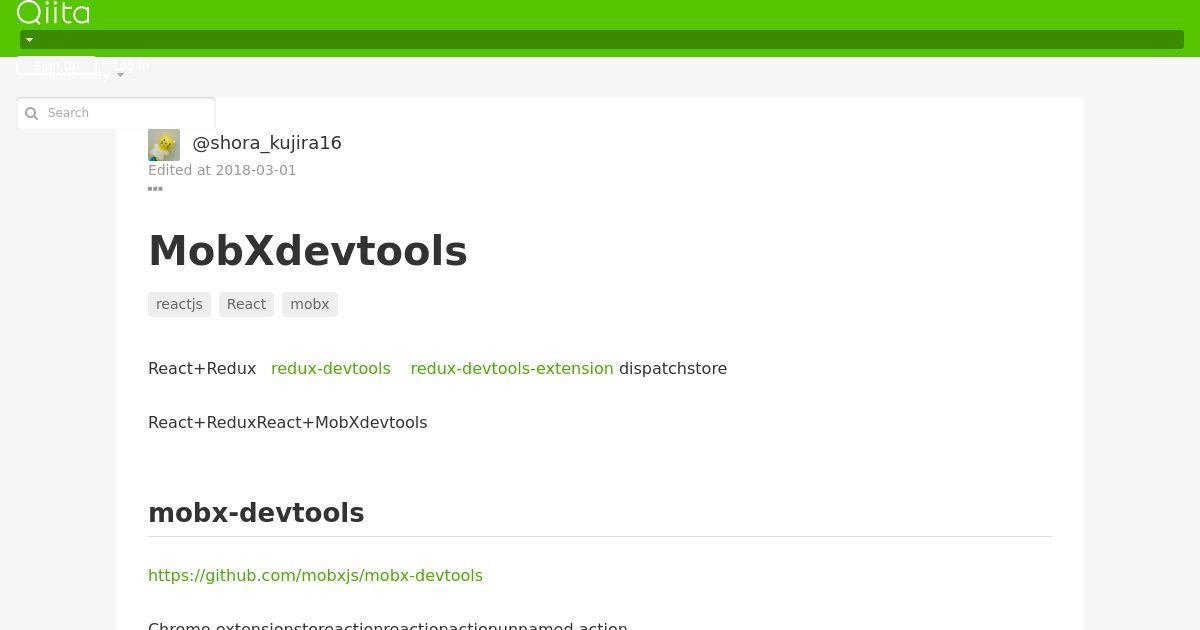Image resolution: width=1200 pixels, height=630 pixels.
Task: Select the reactjs tag
Action: [x=179, y=304]
